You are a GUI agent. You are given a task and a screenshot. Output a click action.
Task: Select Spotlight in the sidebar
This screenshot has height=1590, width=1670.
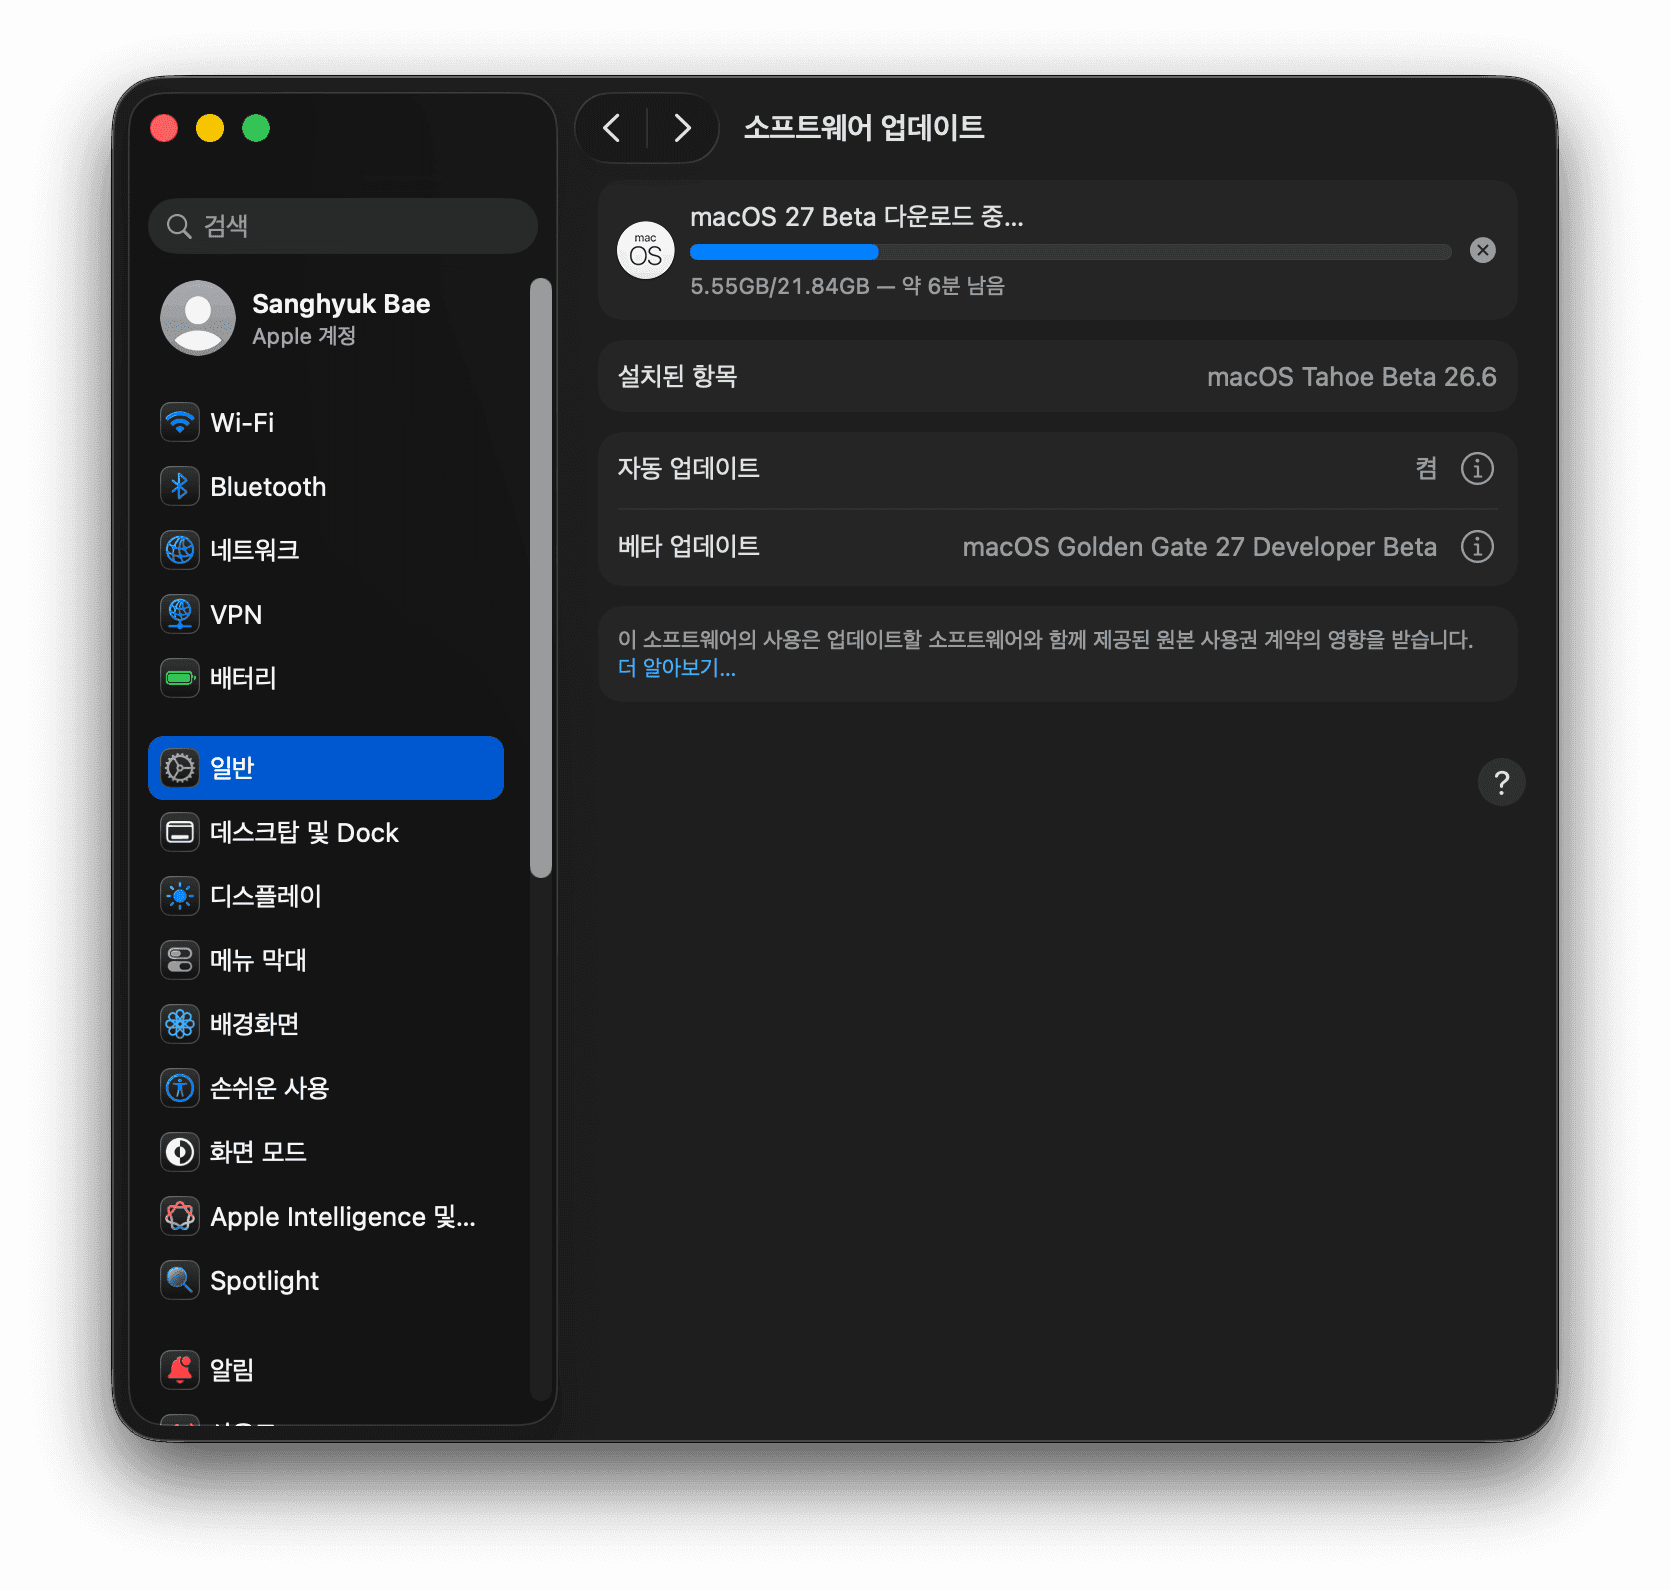(326, 1280)
